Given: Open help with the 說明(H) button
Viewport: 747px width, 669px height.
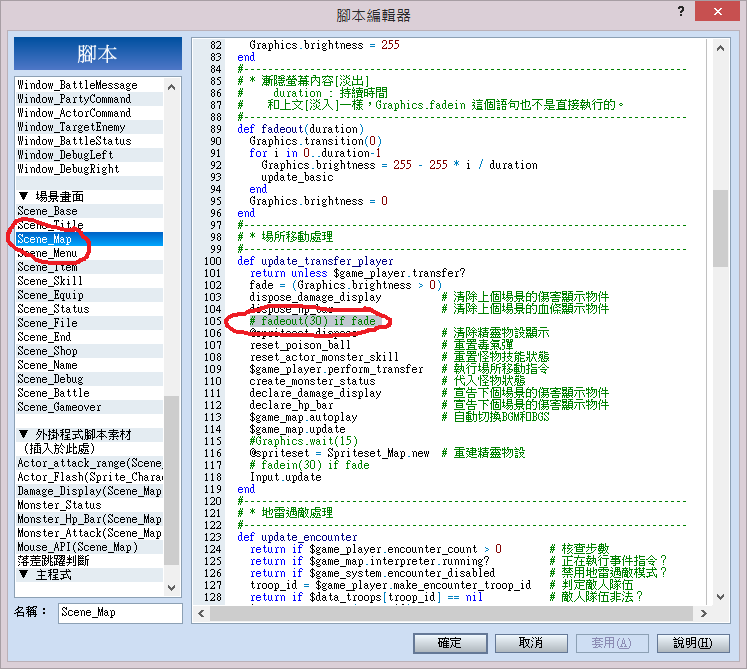Looking at the screenshot, I should point(693,643).
